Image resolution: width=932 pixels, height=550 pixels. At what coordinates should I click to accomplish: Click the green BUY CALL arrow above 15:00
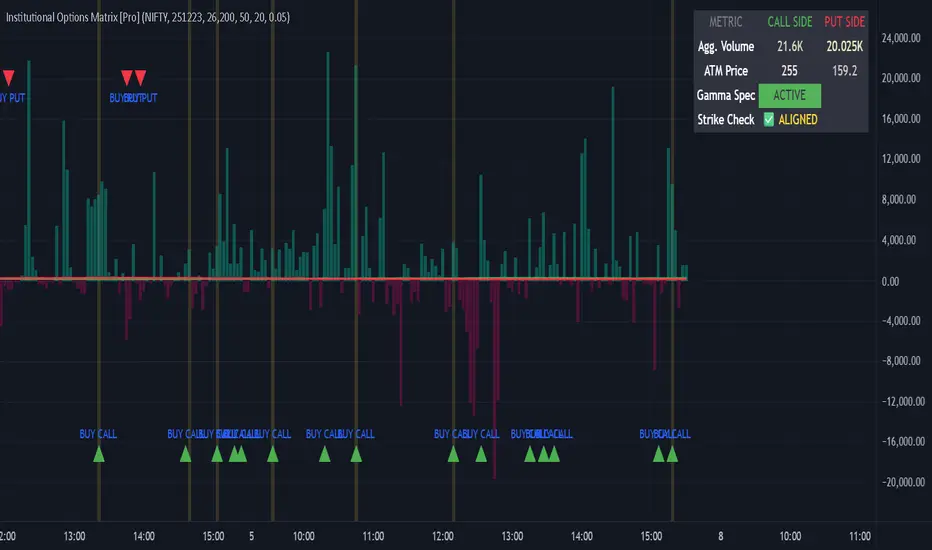tap(217, 455)
